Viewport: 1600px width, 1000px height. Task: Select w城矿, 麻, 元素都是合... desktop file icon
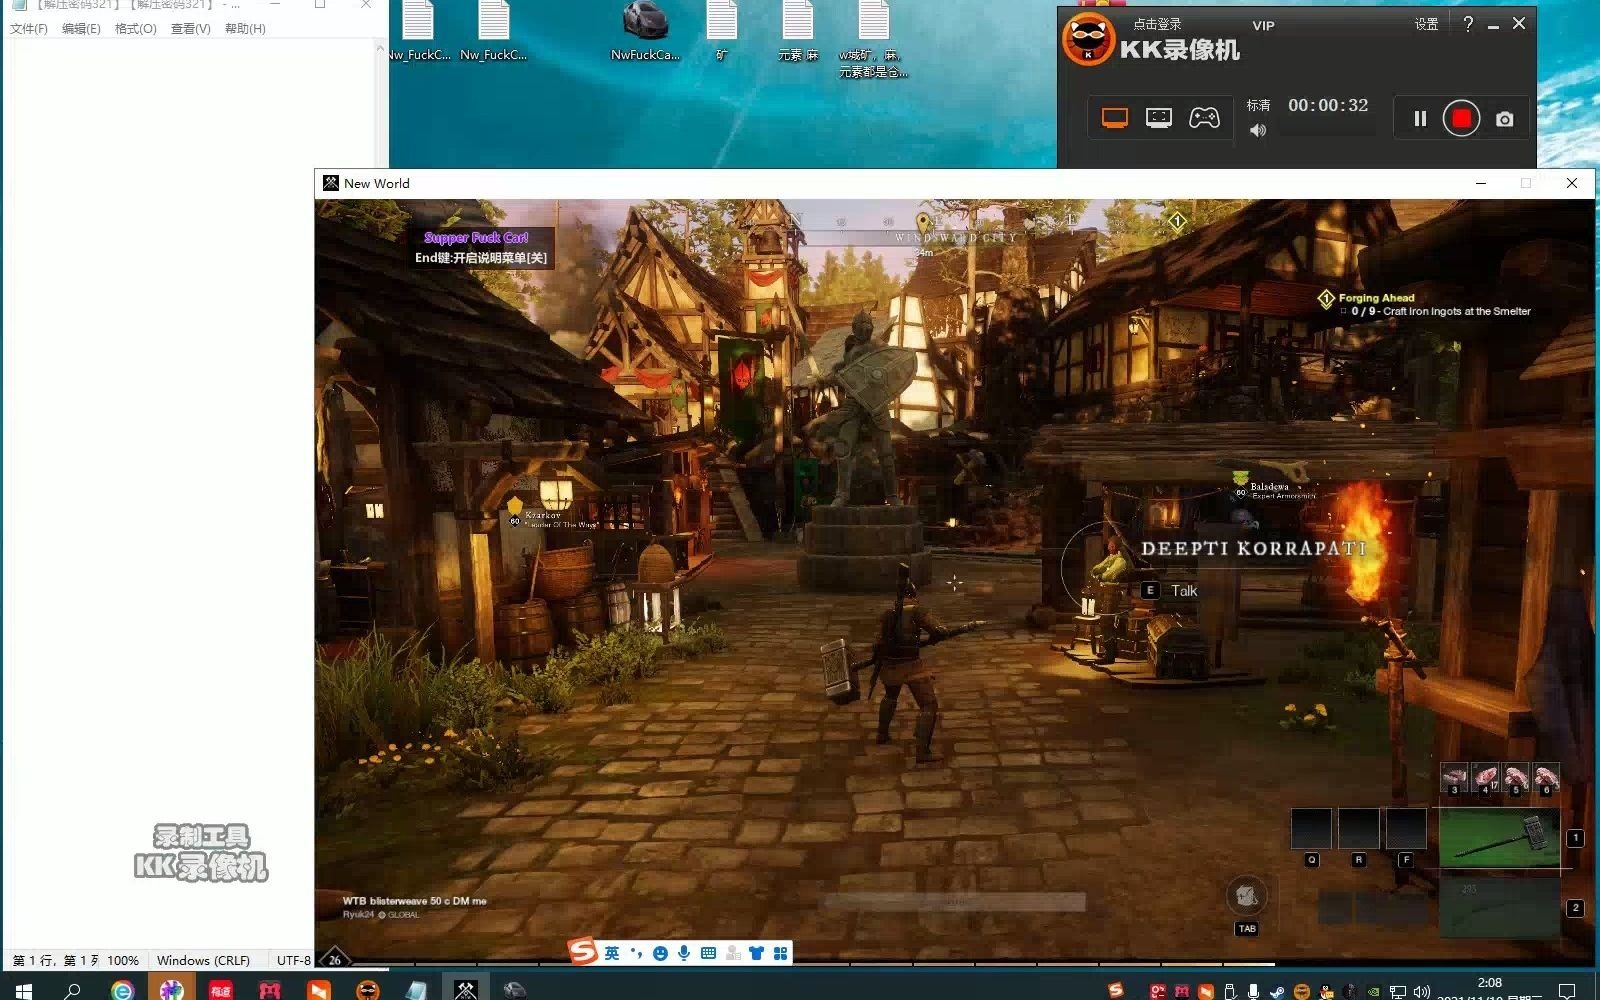873,40
